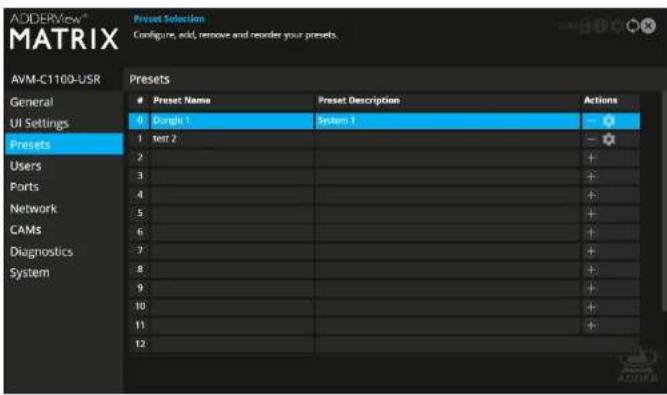
Task: Add a preset in row 7 using plus icon
Action: [x=591, y=251]
